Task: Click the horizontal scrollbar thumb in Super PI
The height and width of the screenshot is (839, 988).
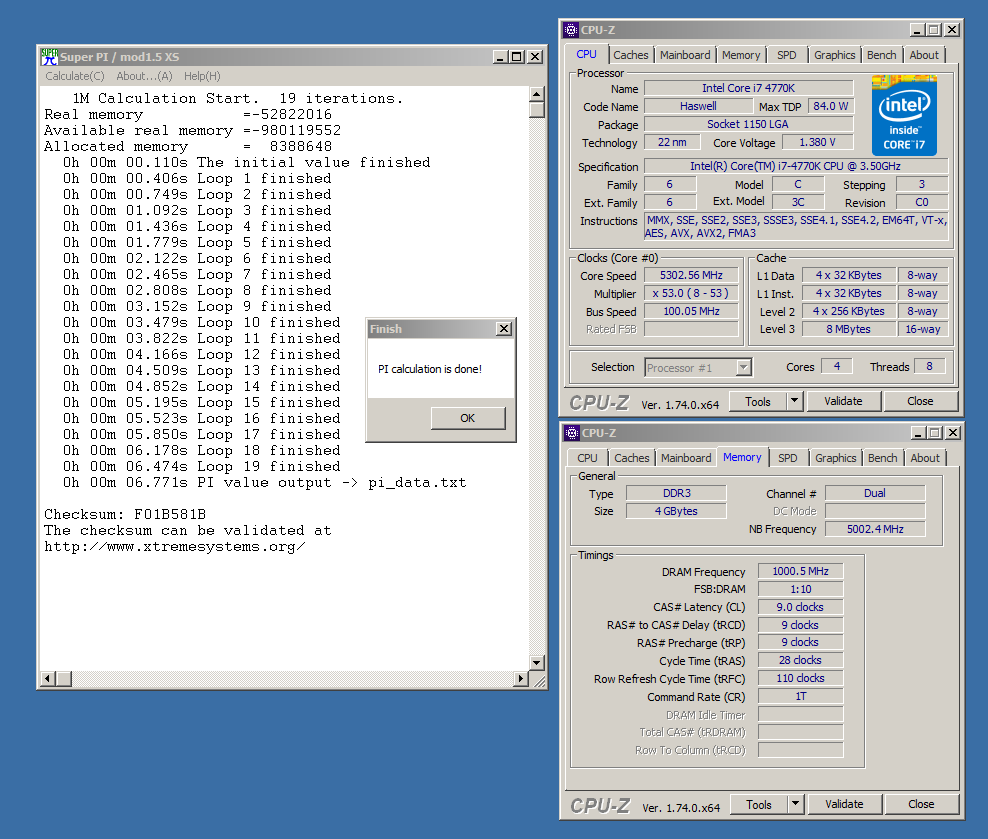Action: [64, 678]
